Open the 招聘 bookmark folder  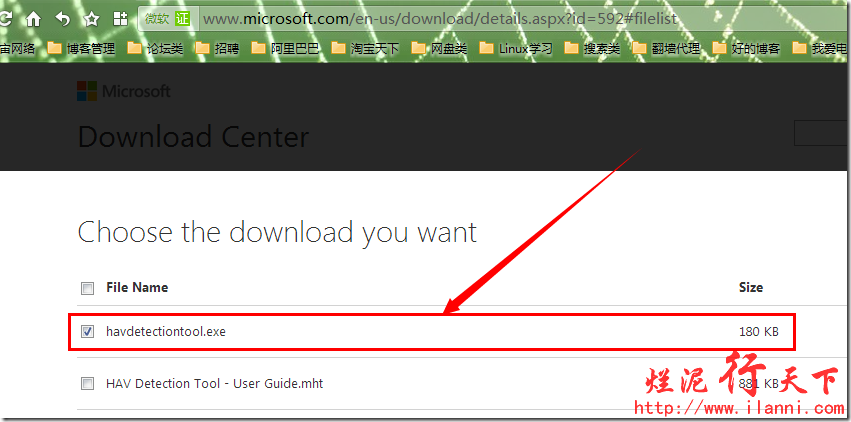tap(218, 49)
